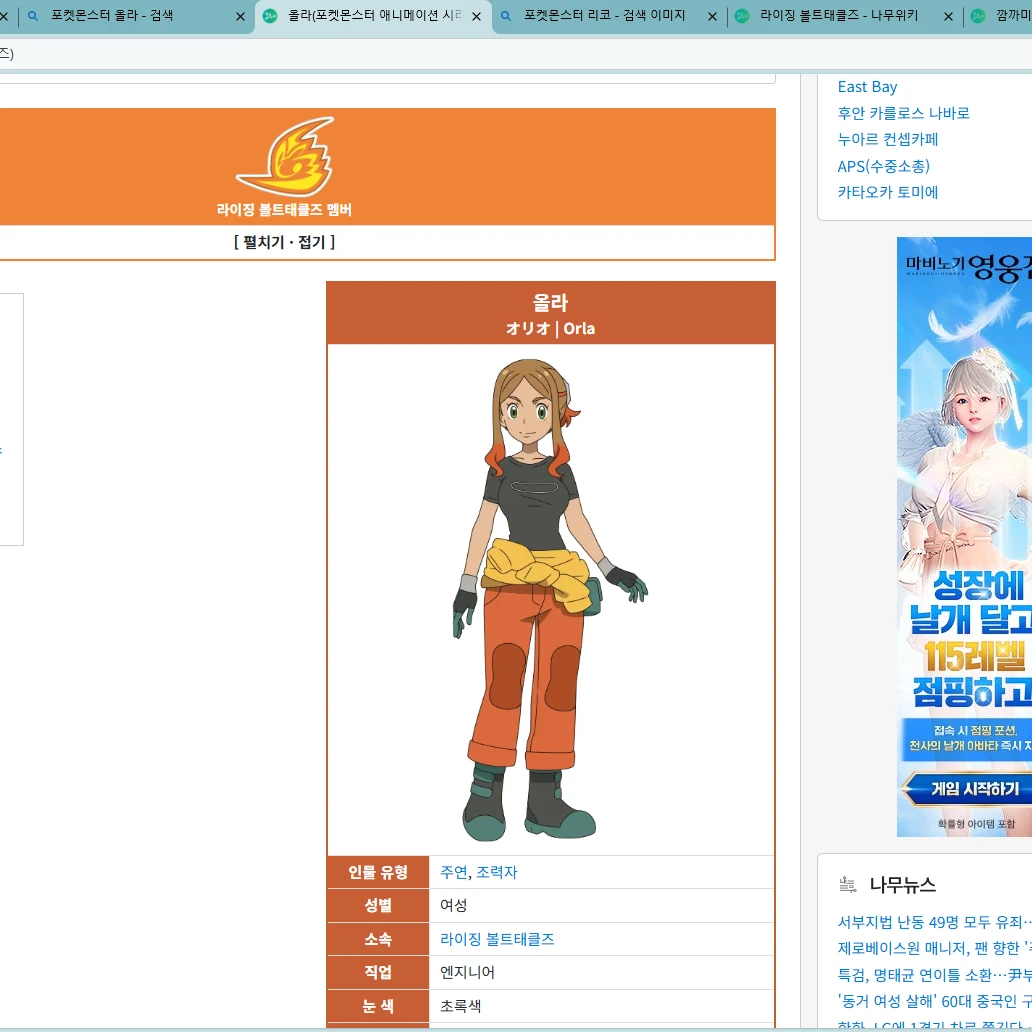The height and width of the screenshot is (1032, 1032).
Task: Click the 라이징 볼트태클즈 멤버 banner title
Action: [x=284, y=210]
